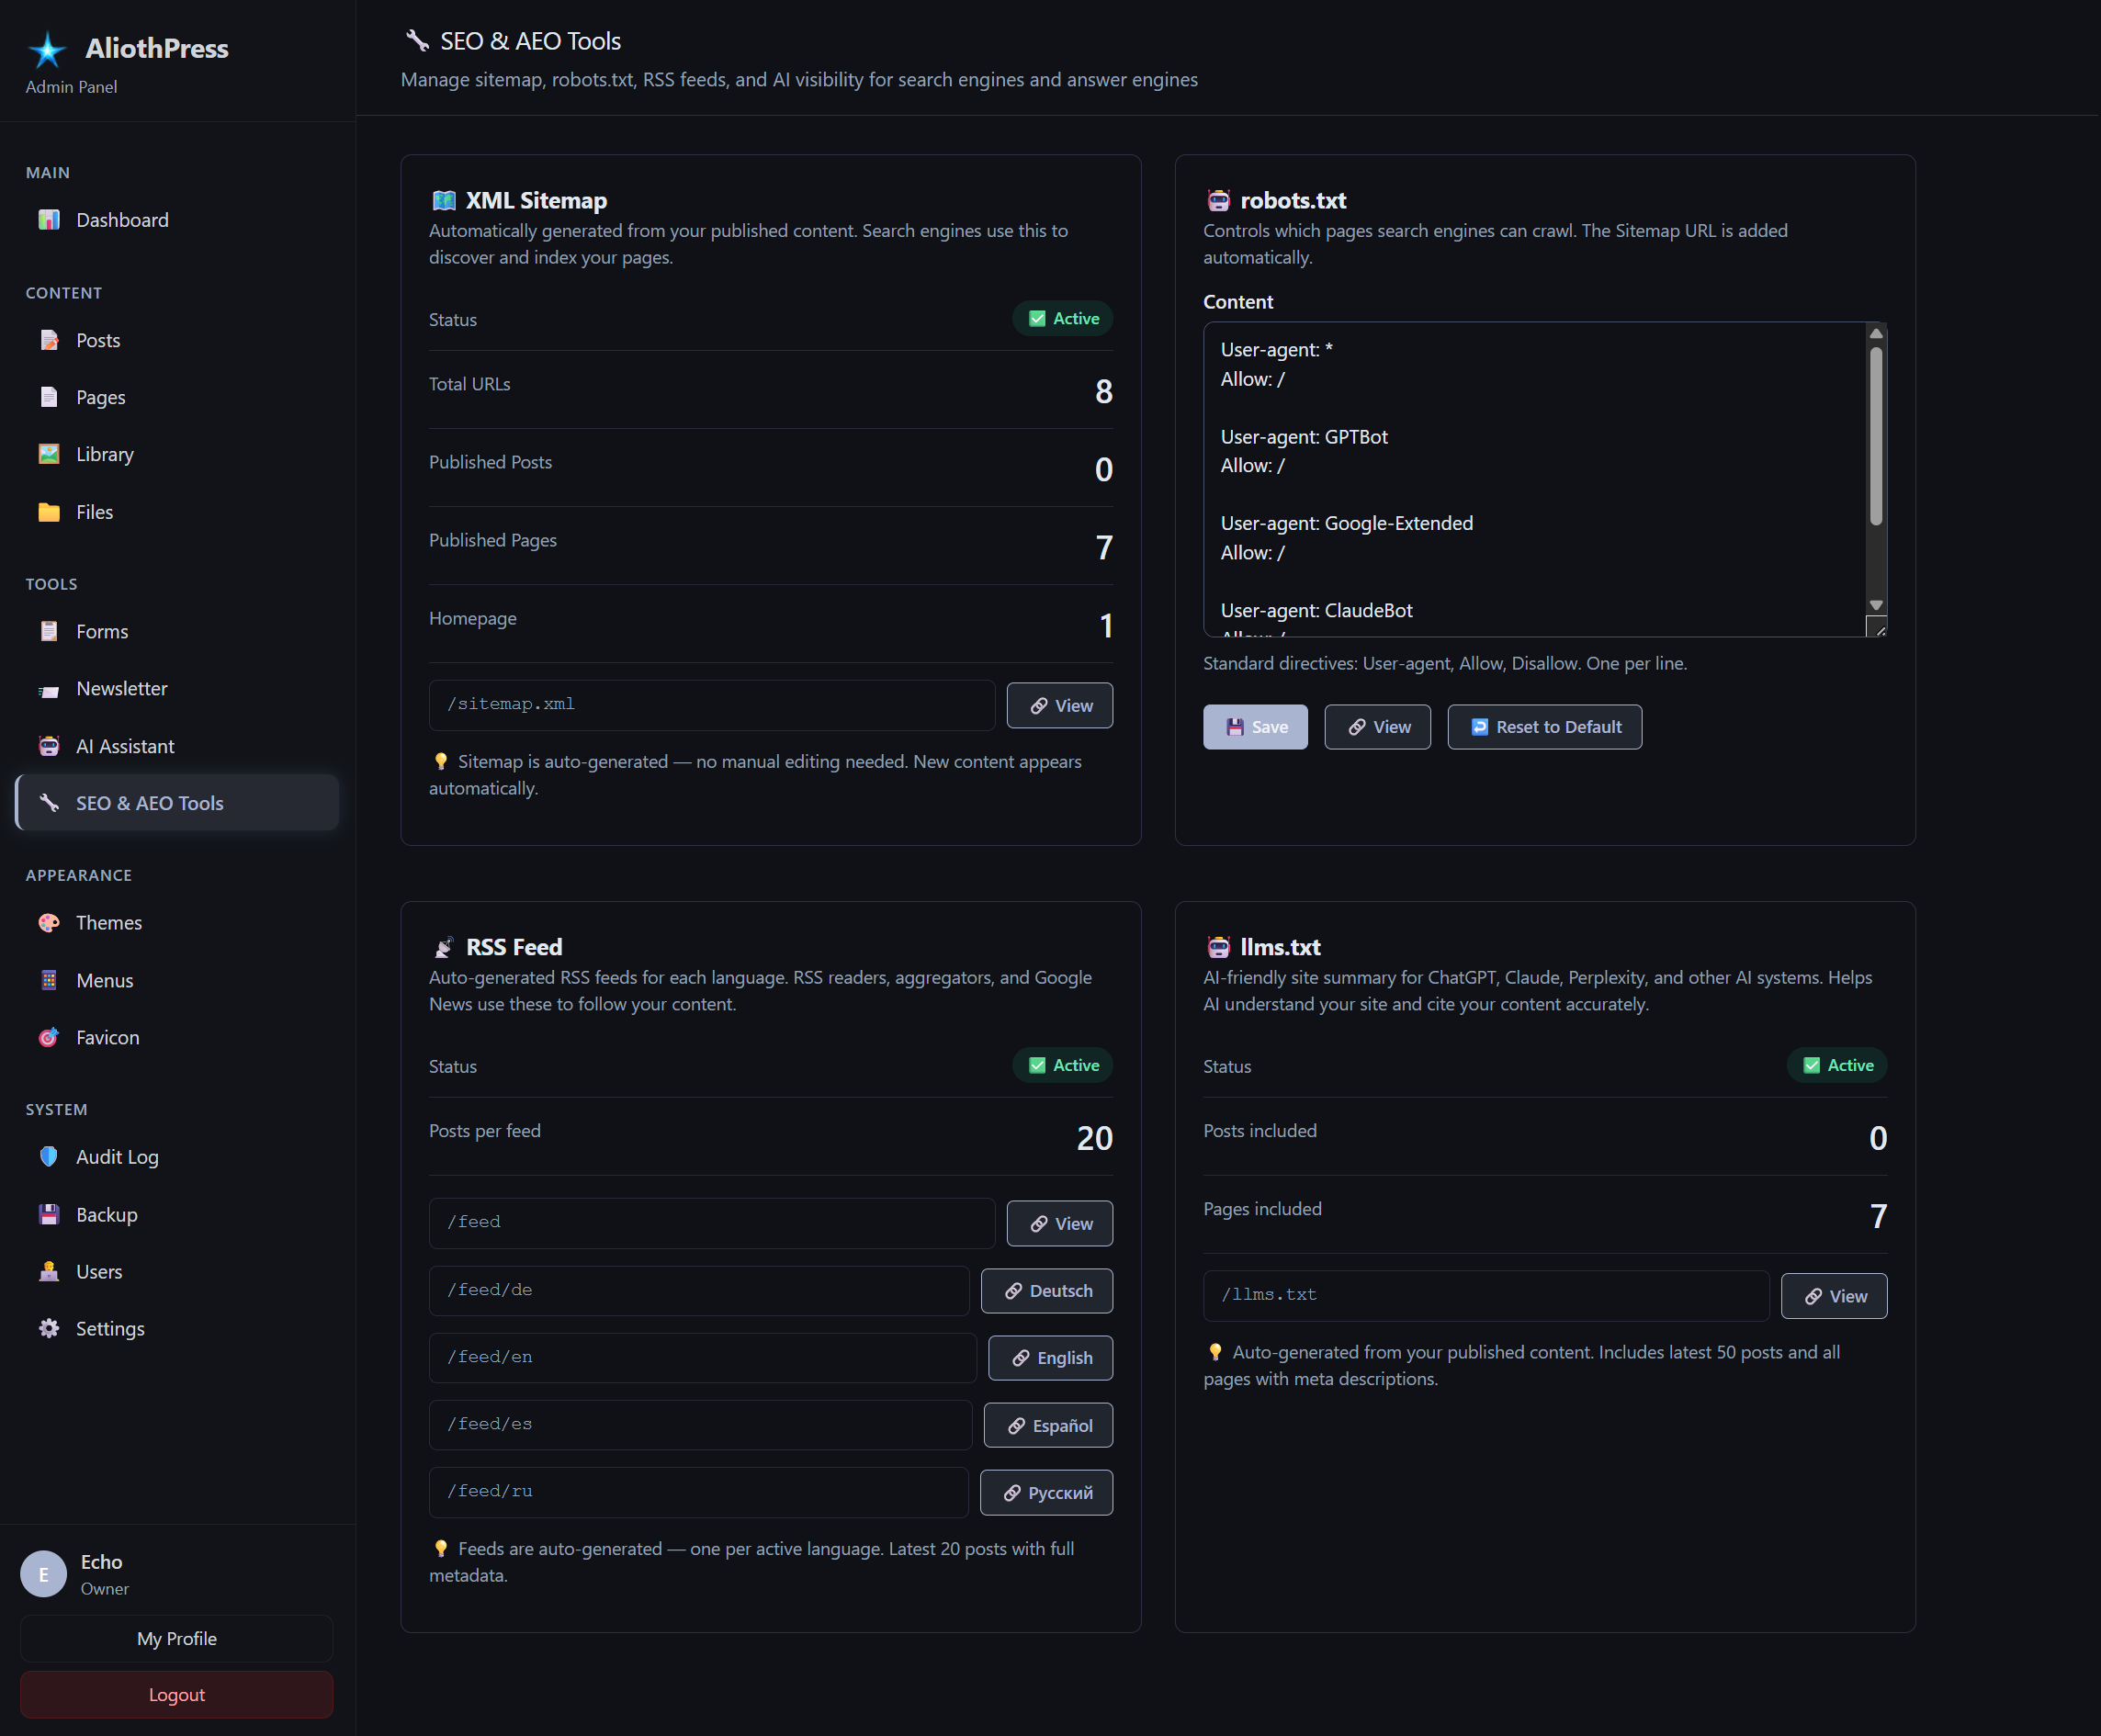
Task: Click the Files folder icon
Action: pyautogui.click(x=48, y=512)
